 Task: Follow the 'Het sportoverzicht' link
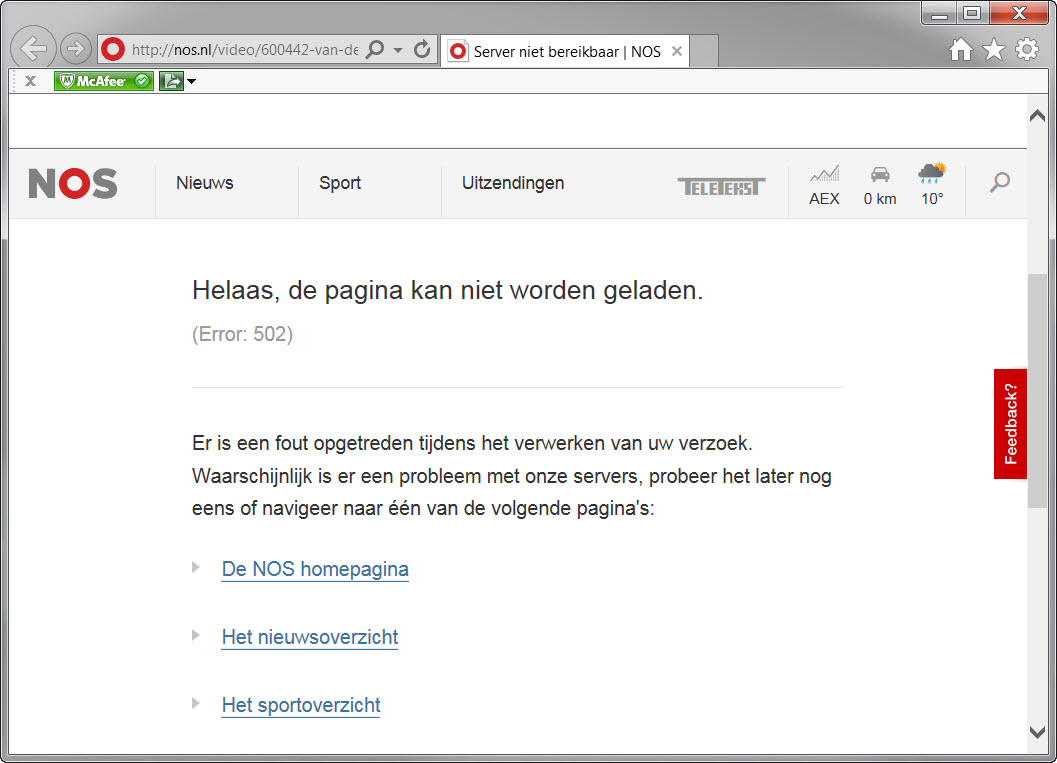click(x=301, y=705)
